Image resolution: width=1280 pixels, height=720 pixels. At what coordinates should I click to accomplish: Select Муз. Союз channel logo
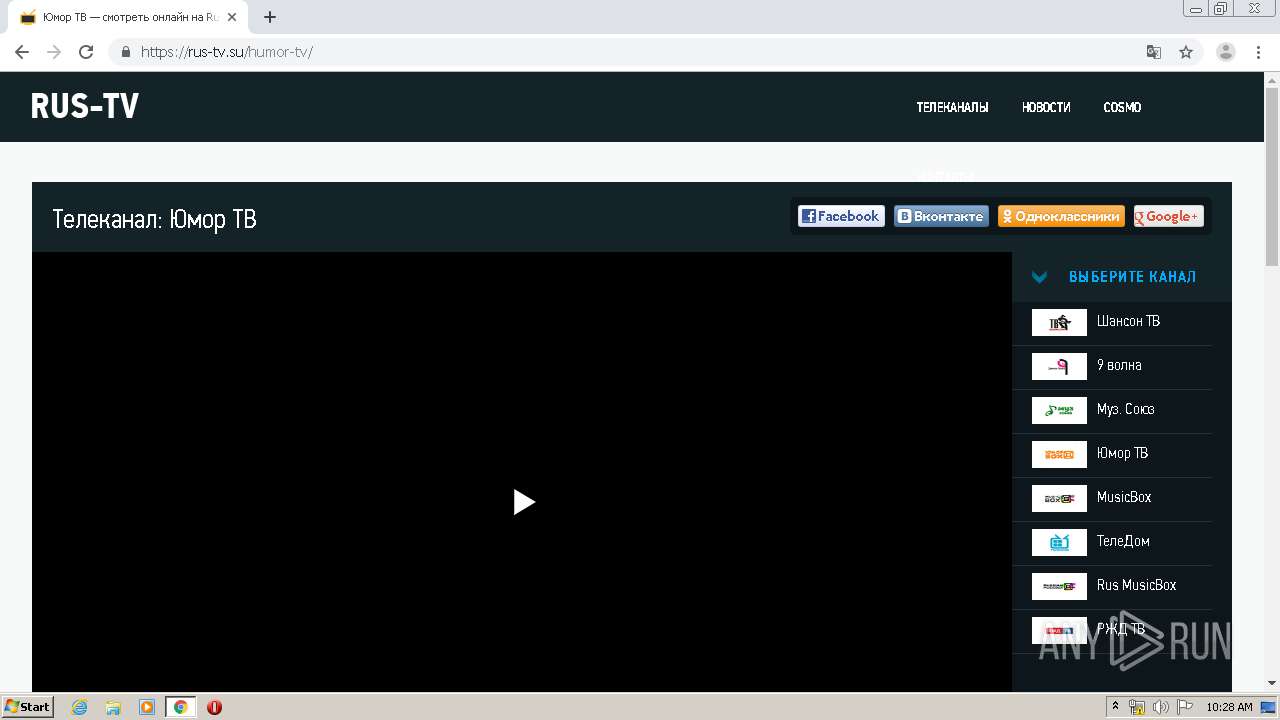(x=1059, y=410)
